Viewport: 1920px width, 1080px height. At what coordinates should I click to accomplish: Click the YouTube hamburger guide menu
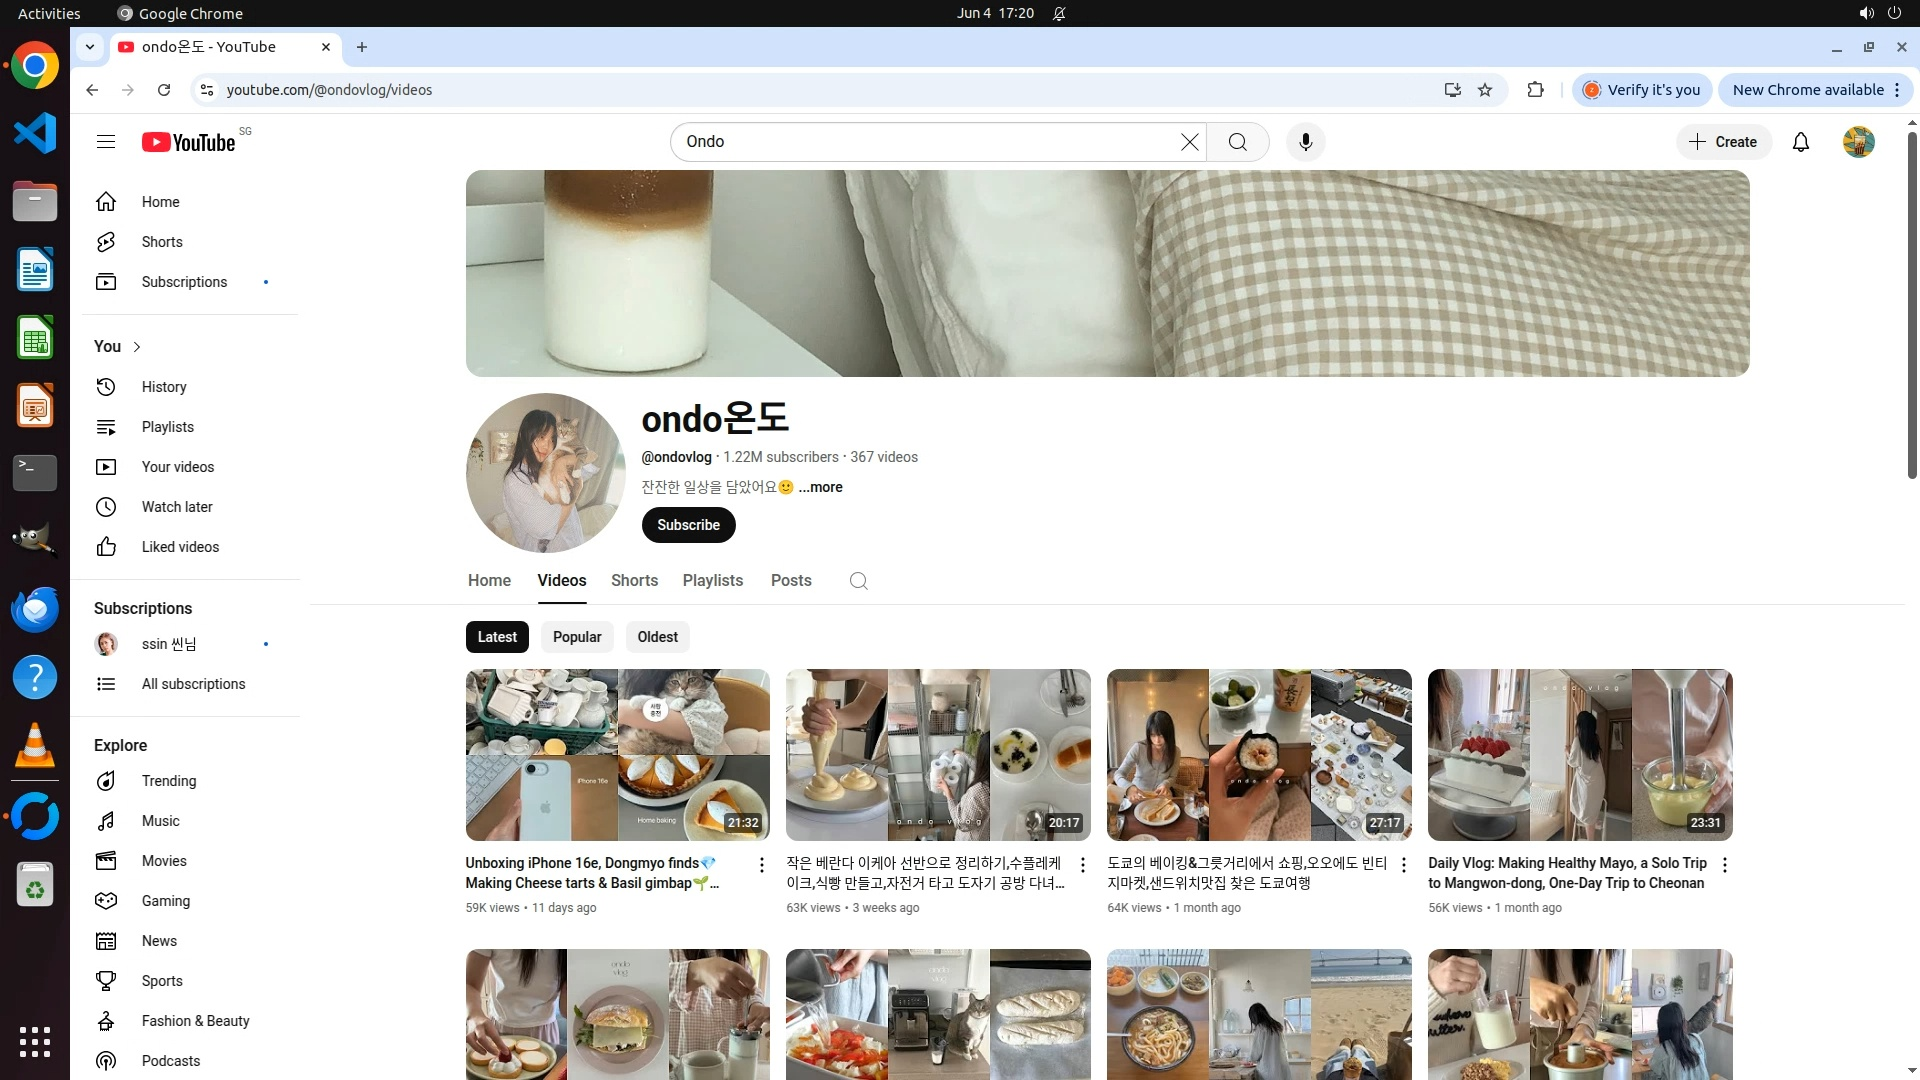click(x=106, y=142)
